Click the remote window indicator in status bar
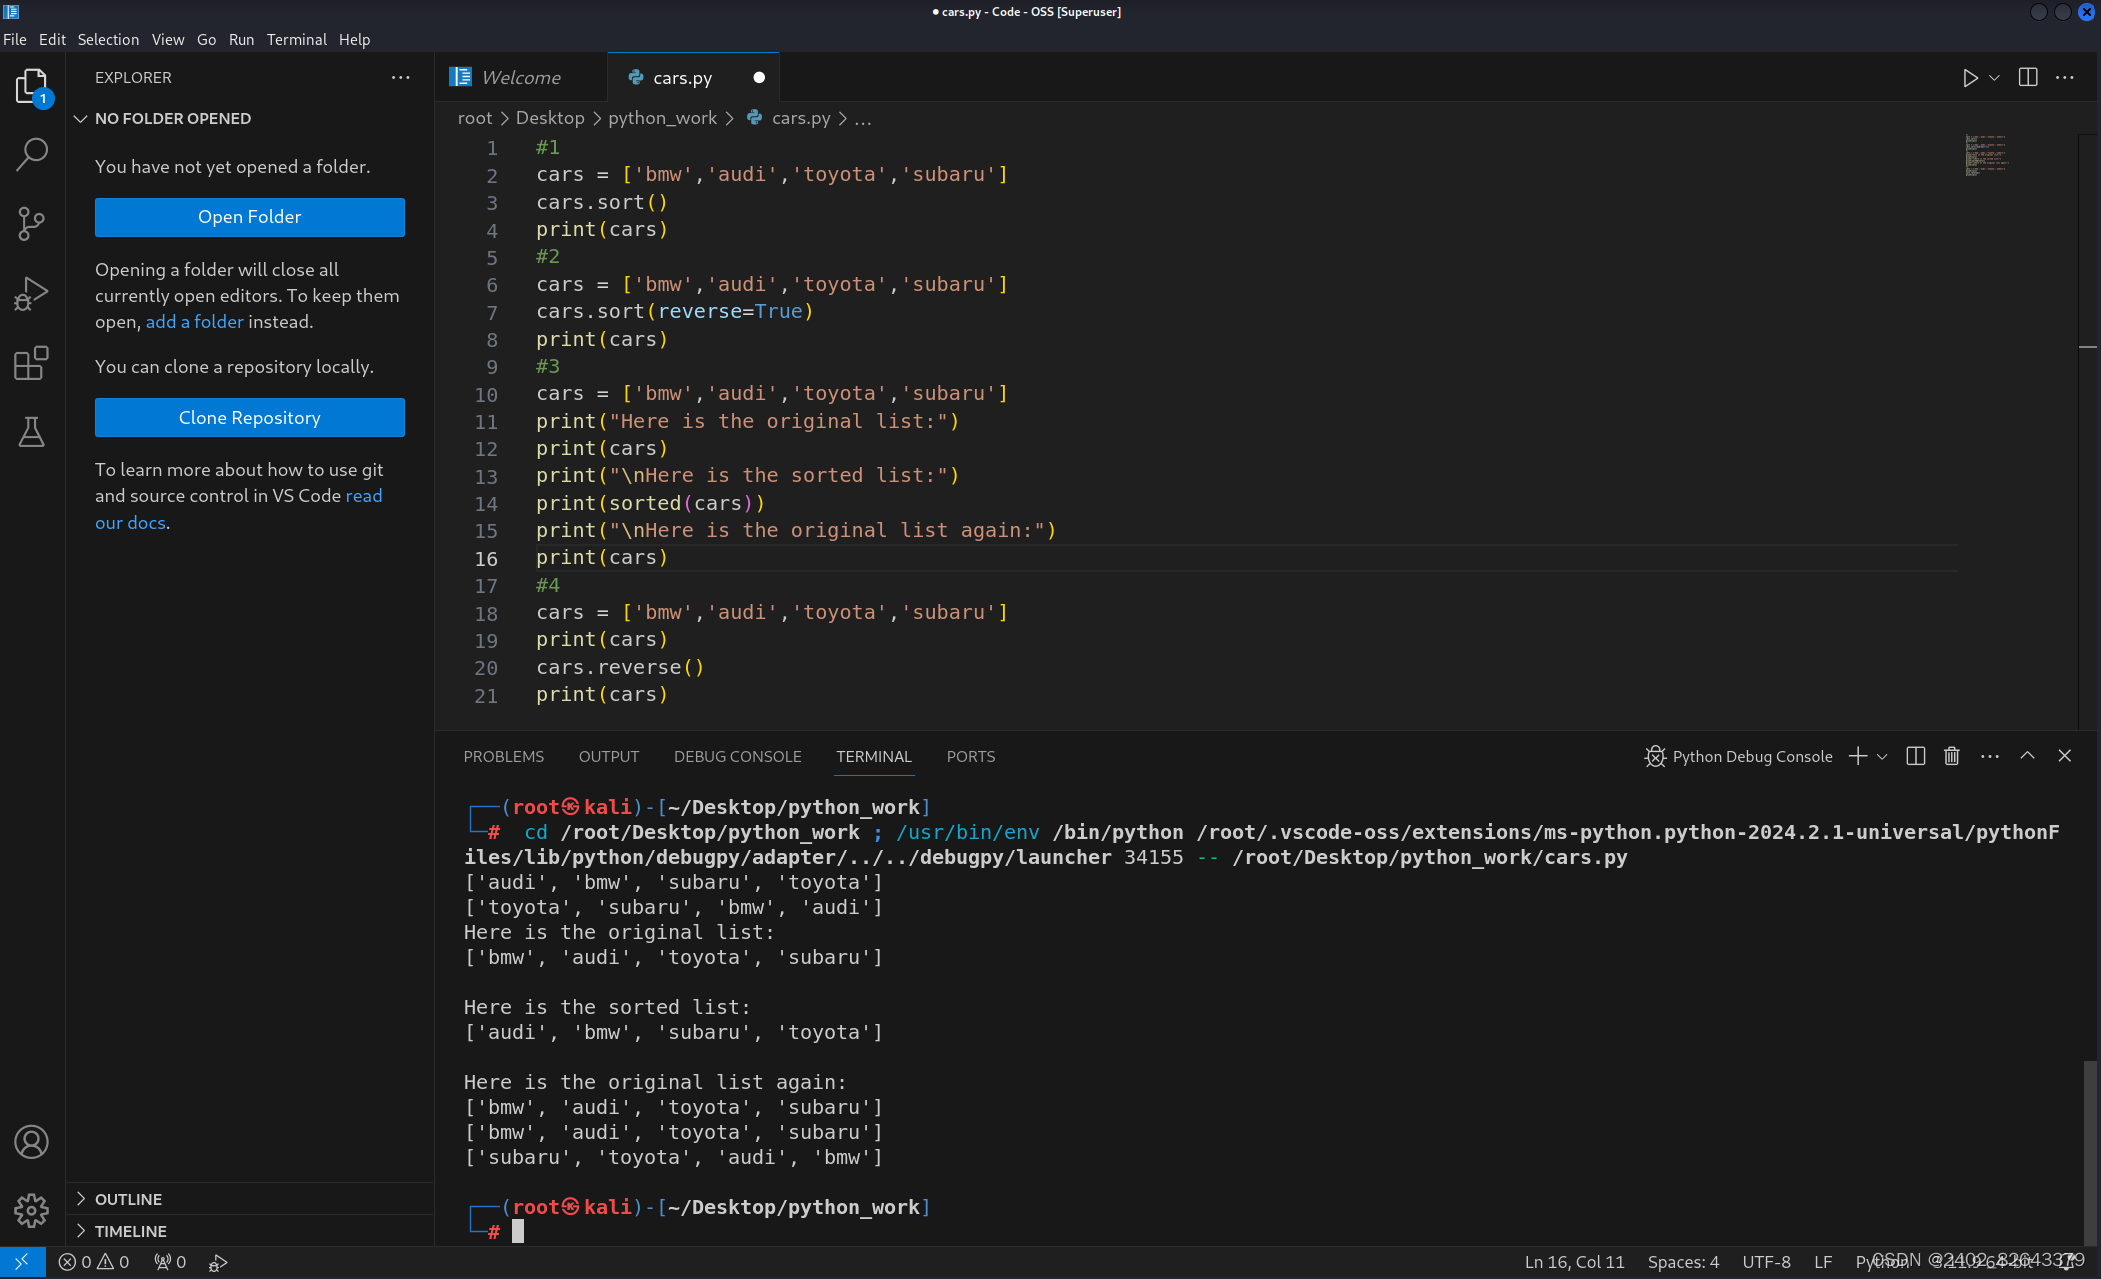 tap(22, 1262)
